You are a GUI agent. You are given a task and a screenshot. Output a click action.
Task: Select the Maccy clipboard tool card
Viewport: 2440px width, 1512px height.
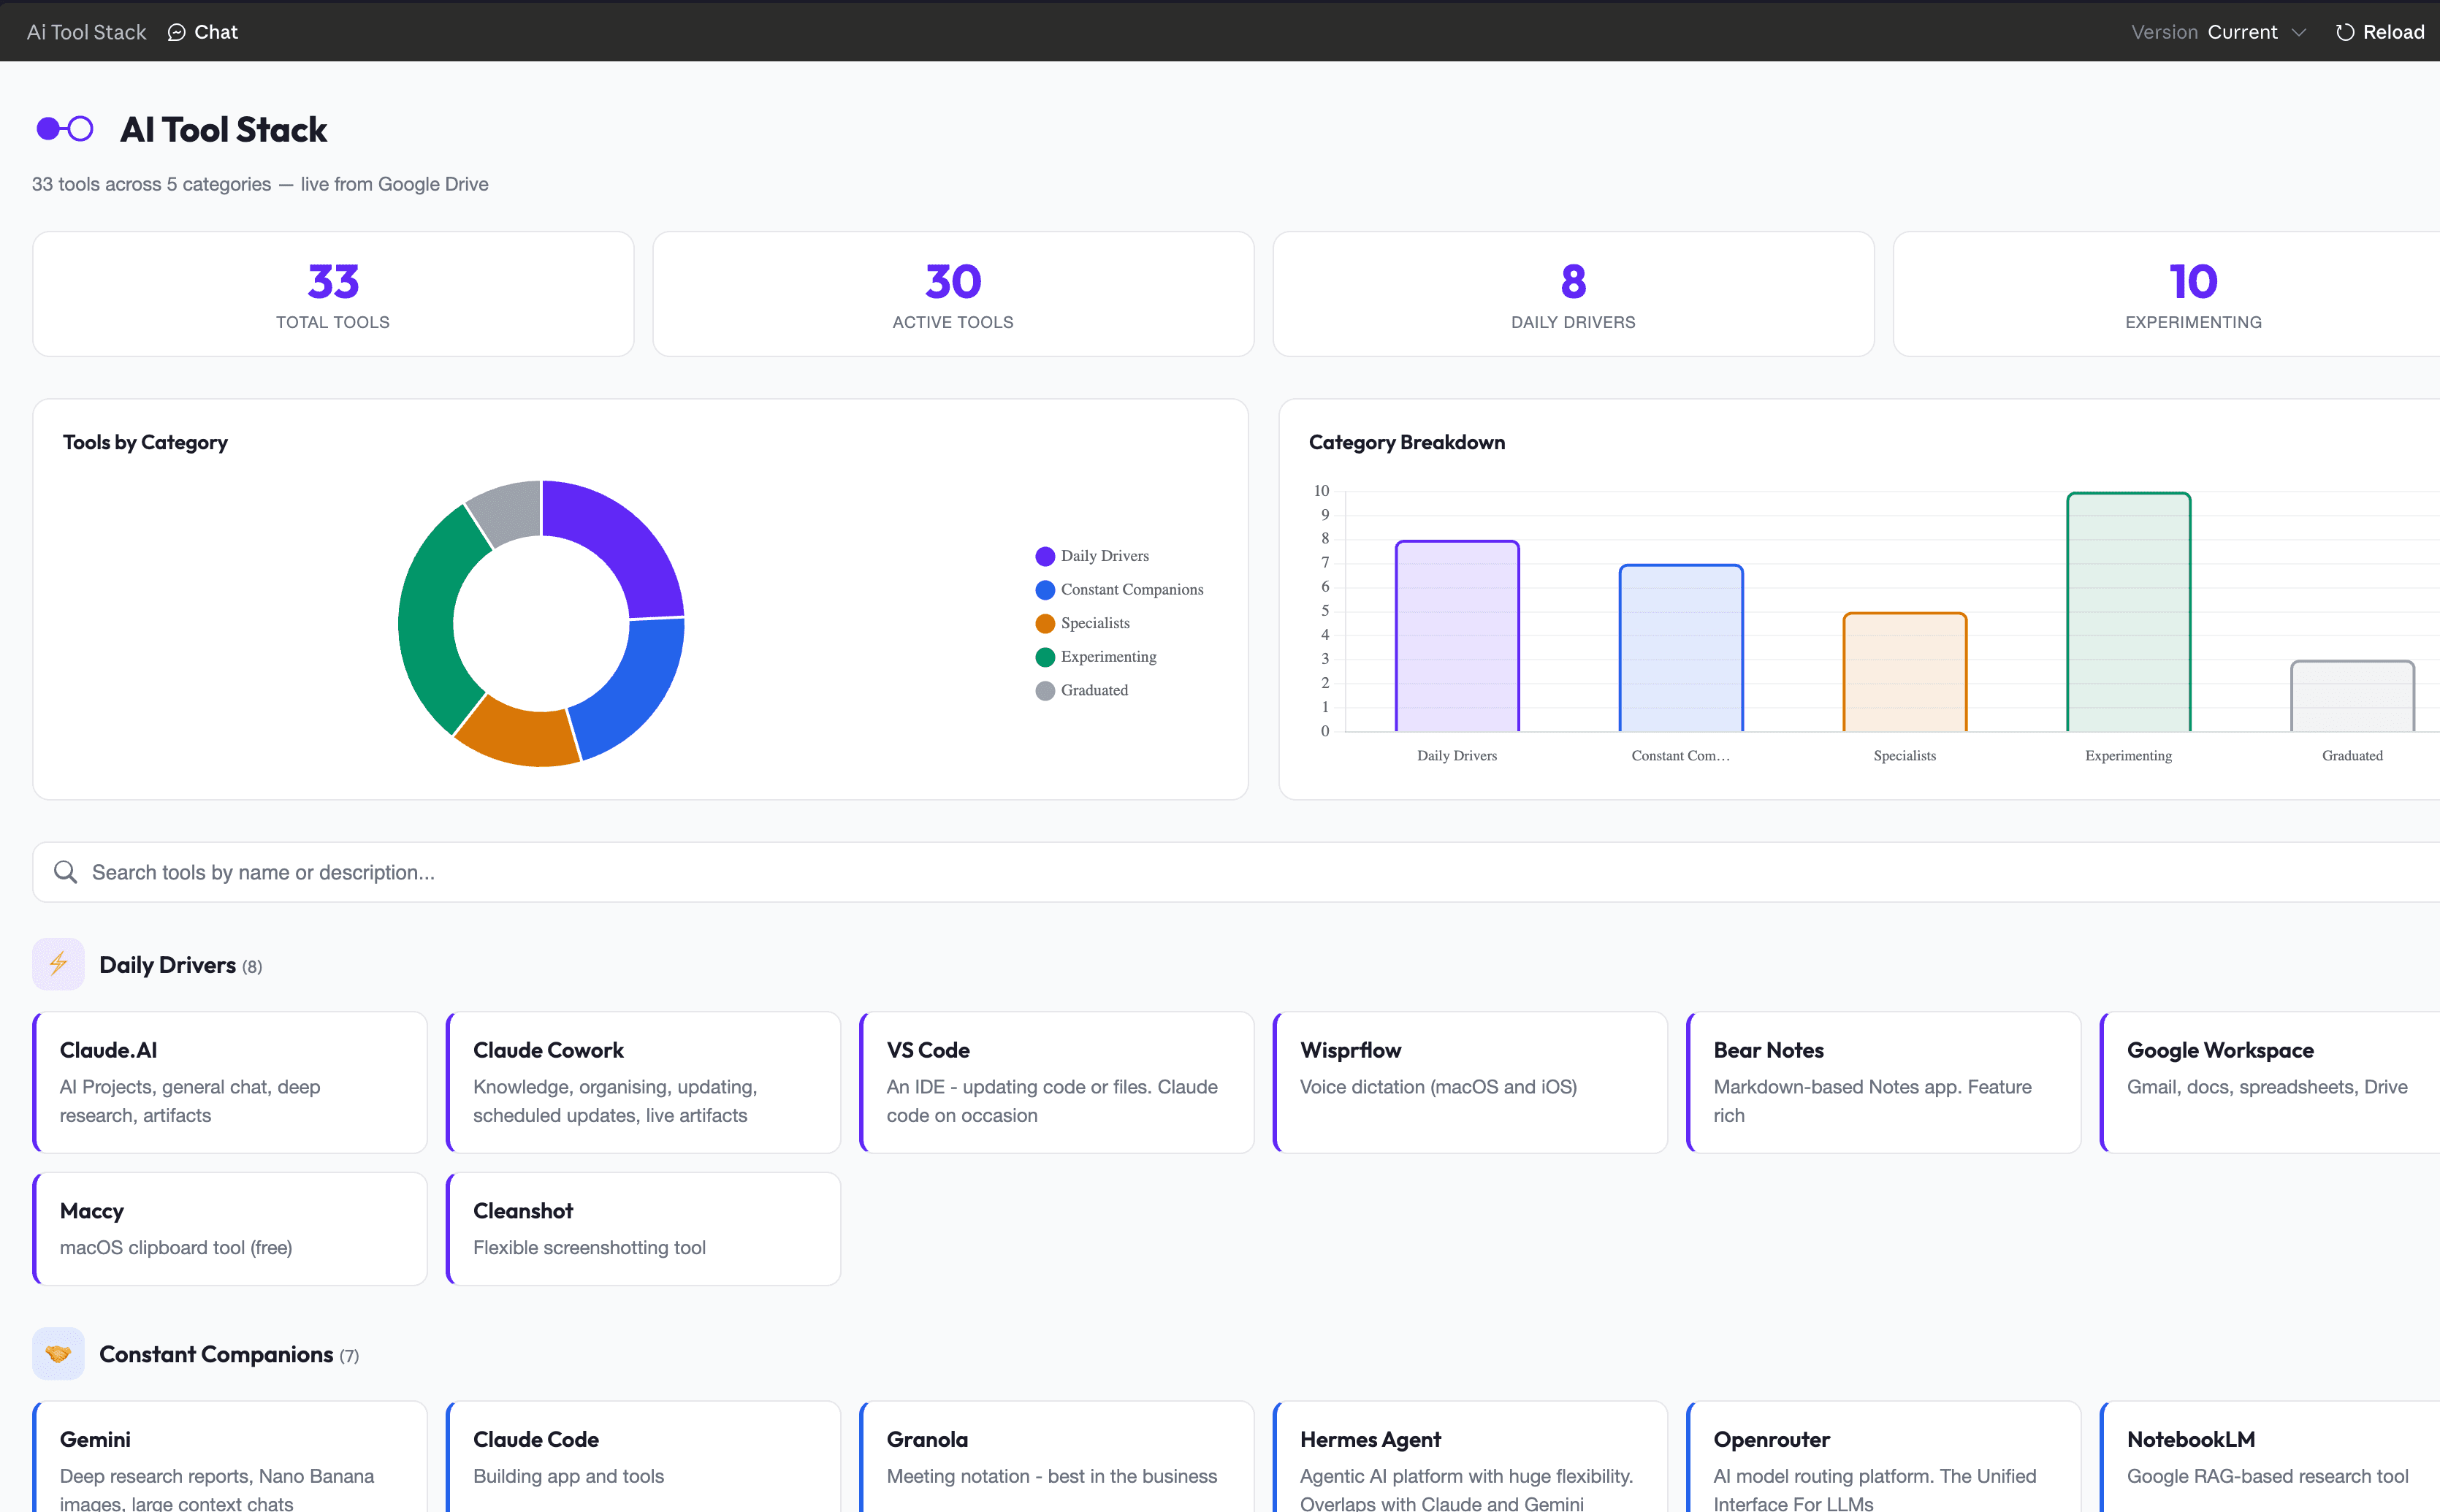[230, 1229]
